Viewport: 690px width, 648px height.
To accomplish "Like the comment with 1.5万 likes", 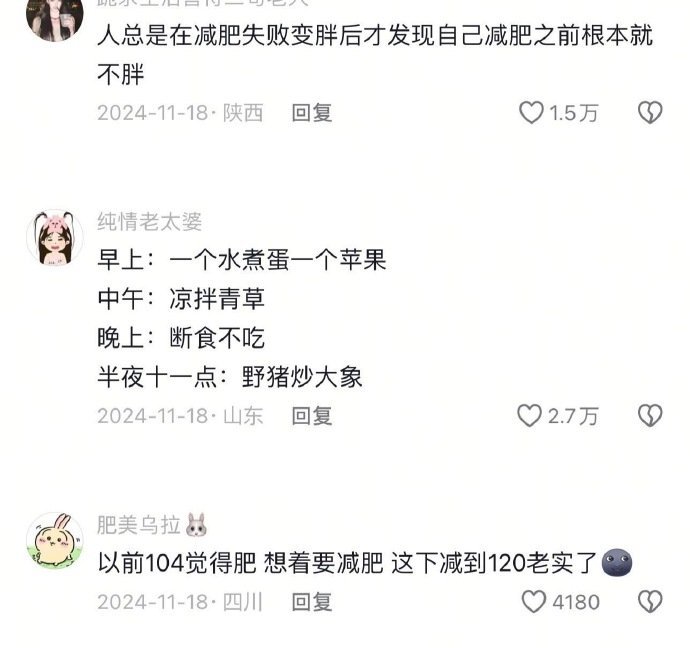I will tap(531, 113).
